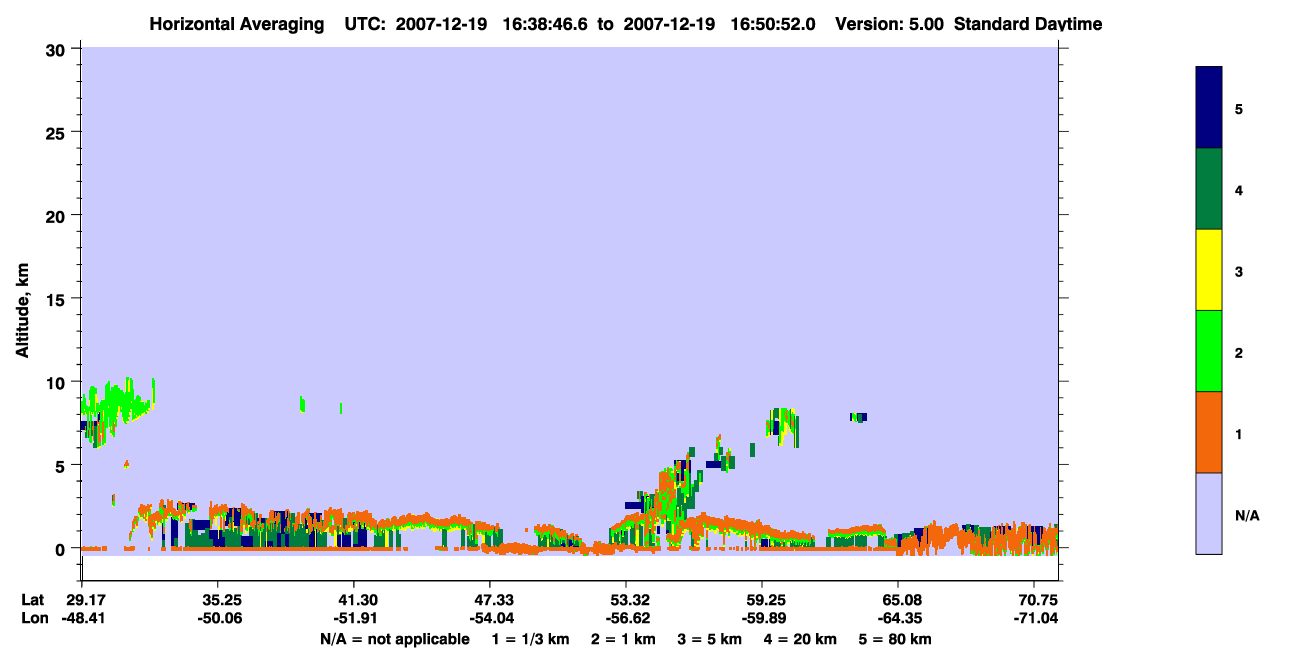This screenshot has height=667, width=1300.
Task: Click the '3 = 5 km' legend text
Action: point(710,640)
